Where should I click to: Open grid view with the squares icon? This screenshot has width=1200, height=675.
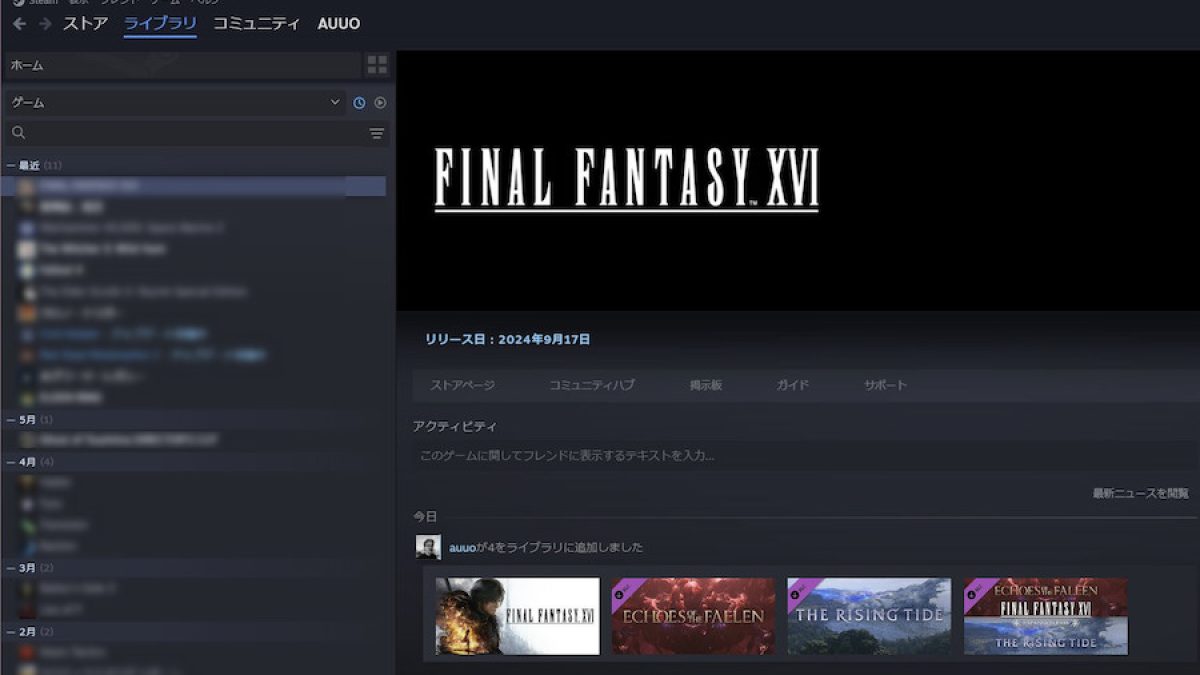(377, 65)
